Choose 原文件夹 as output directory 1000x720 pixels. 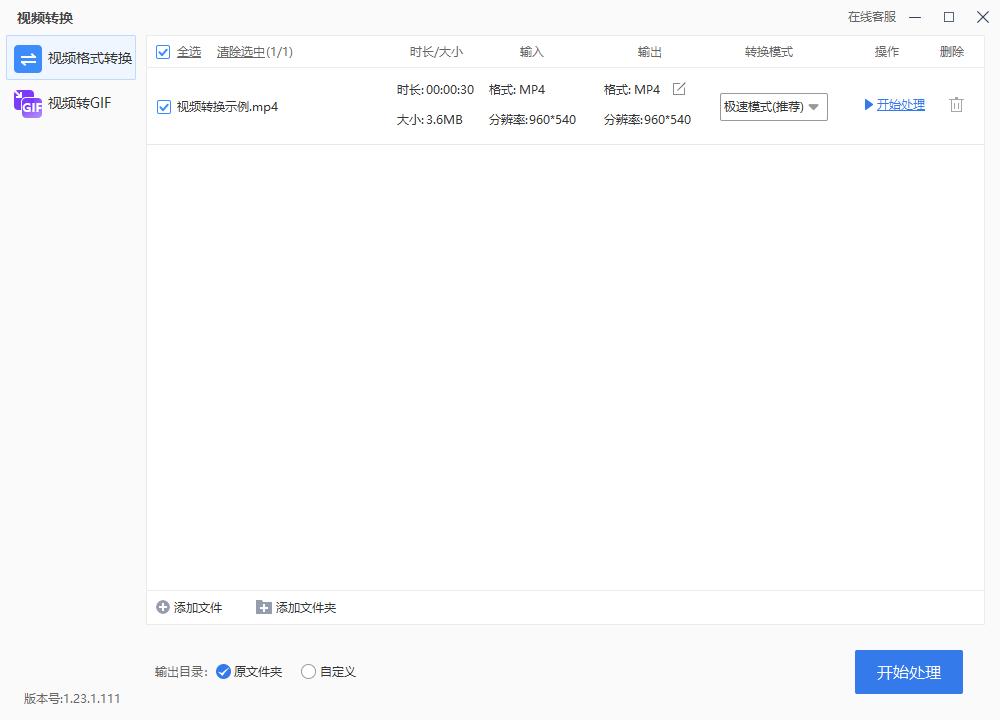(x=222, y=671)
